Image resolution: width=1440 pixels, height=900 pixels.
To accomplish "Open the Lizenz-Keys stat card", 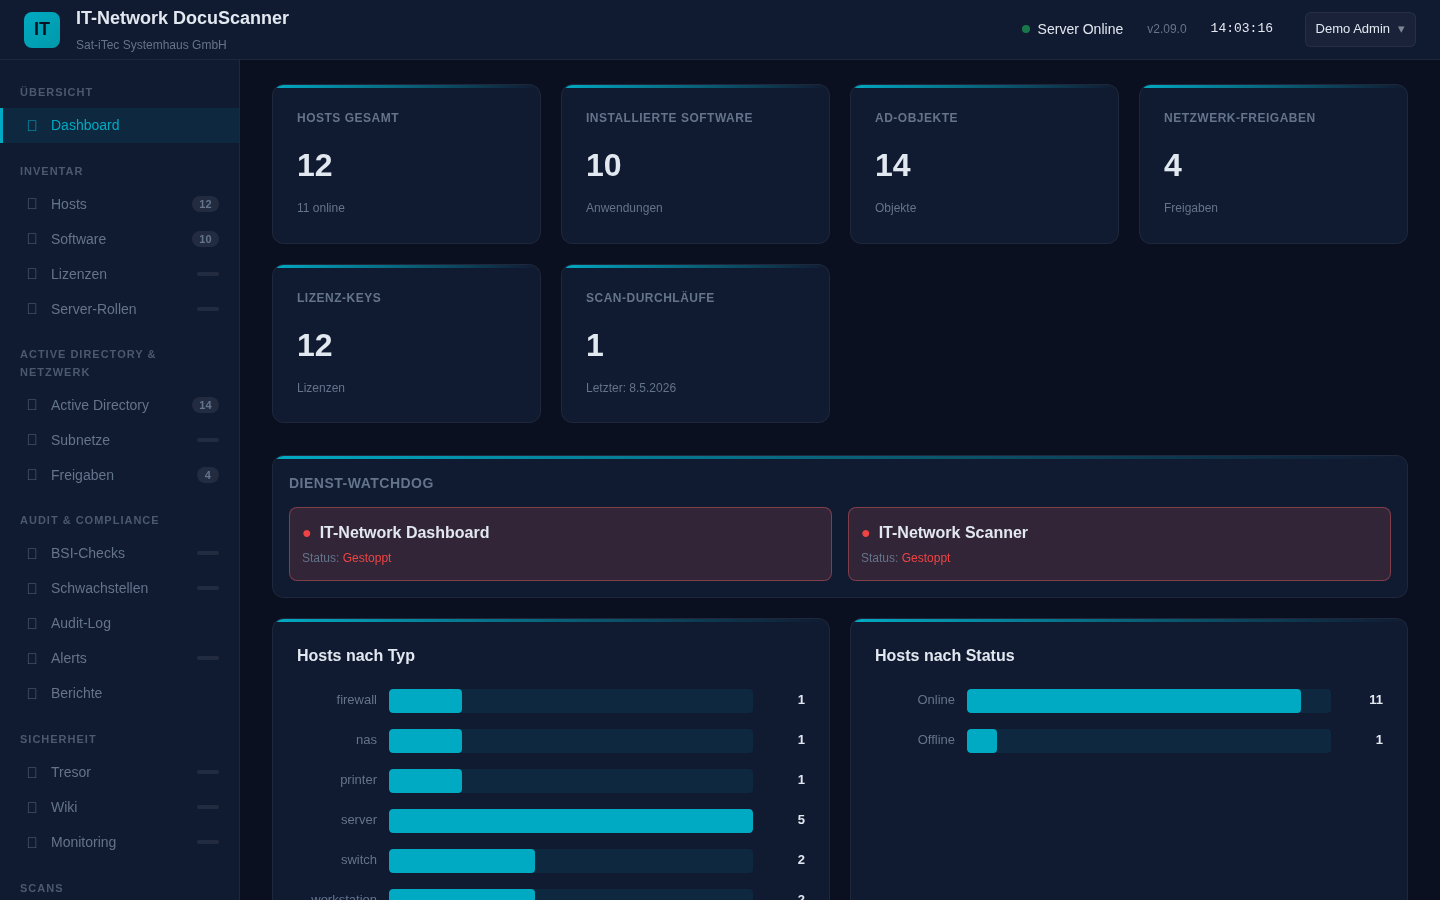I will point(407,344).
